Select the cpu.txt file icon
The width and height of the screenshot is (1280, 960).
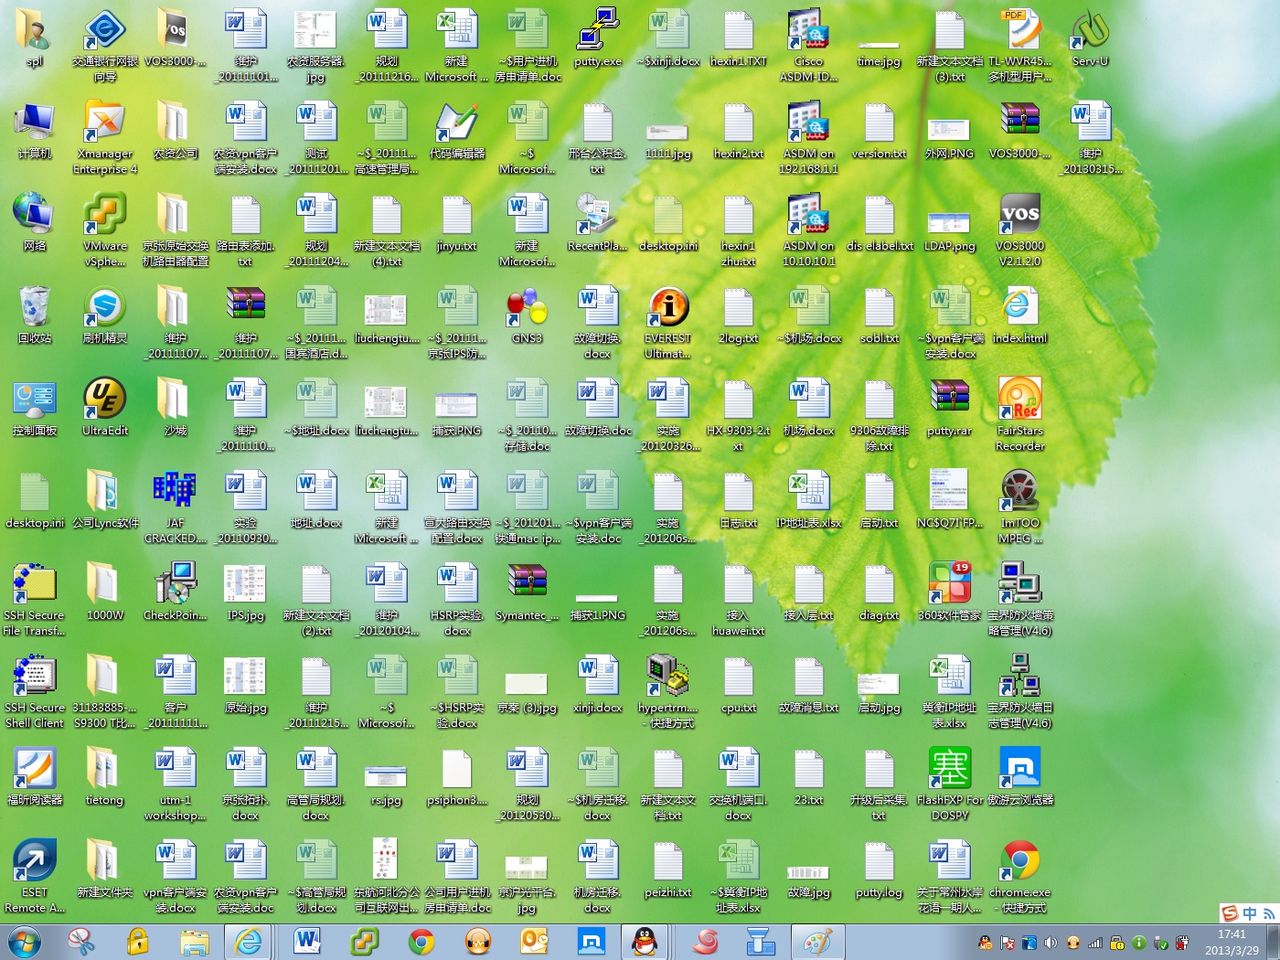tap(738, 685)
